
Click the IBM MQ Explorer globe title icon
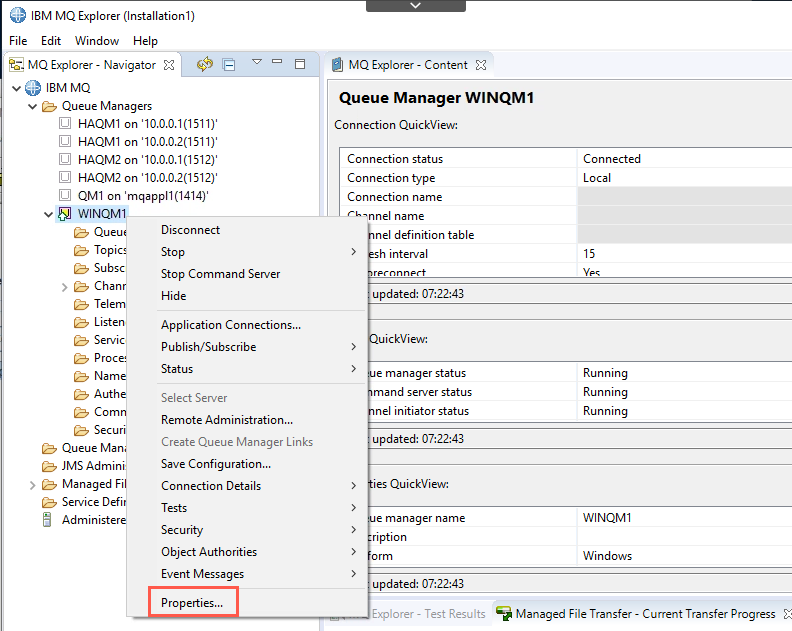point(18,15)
